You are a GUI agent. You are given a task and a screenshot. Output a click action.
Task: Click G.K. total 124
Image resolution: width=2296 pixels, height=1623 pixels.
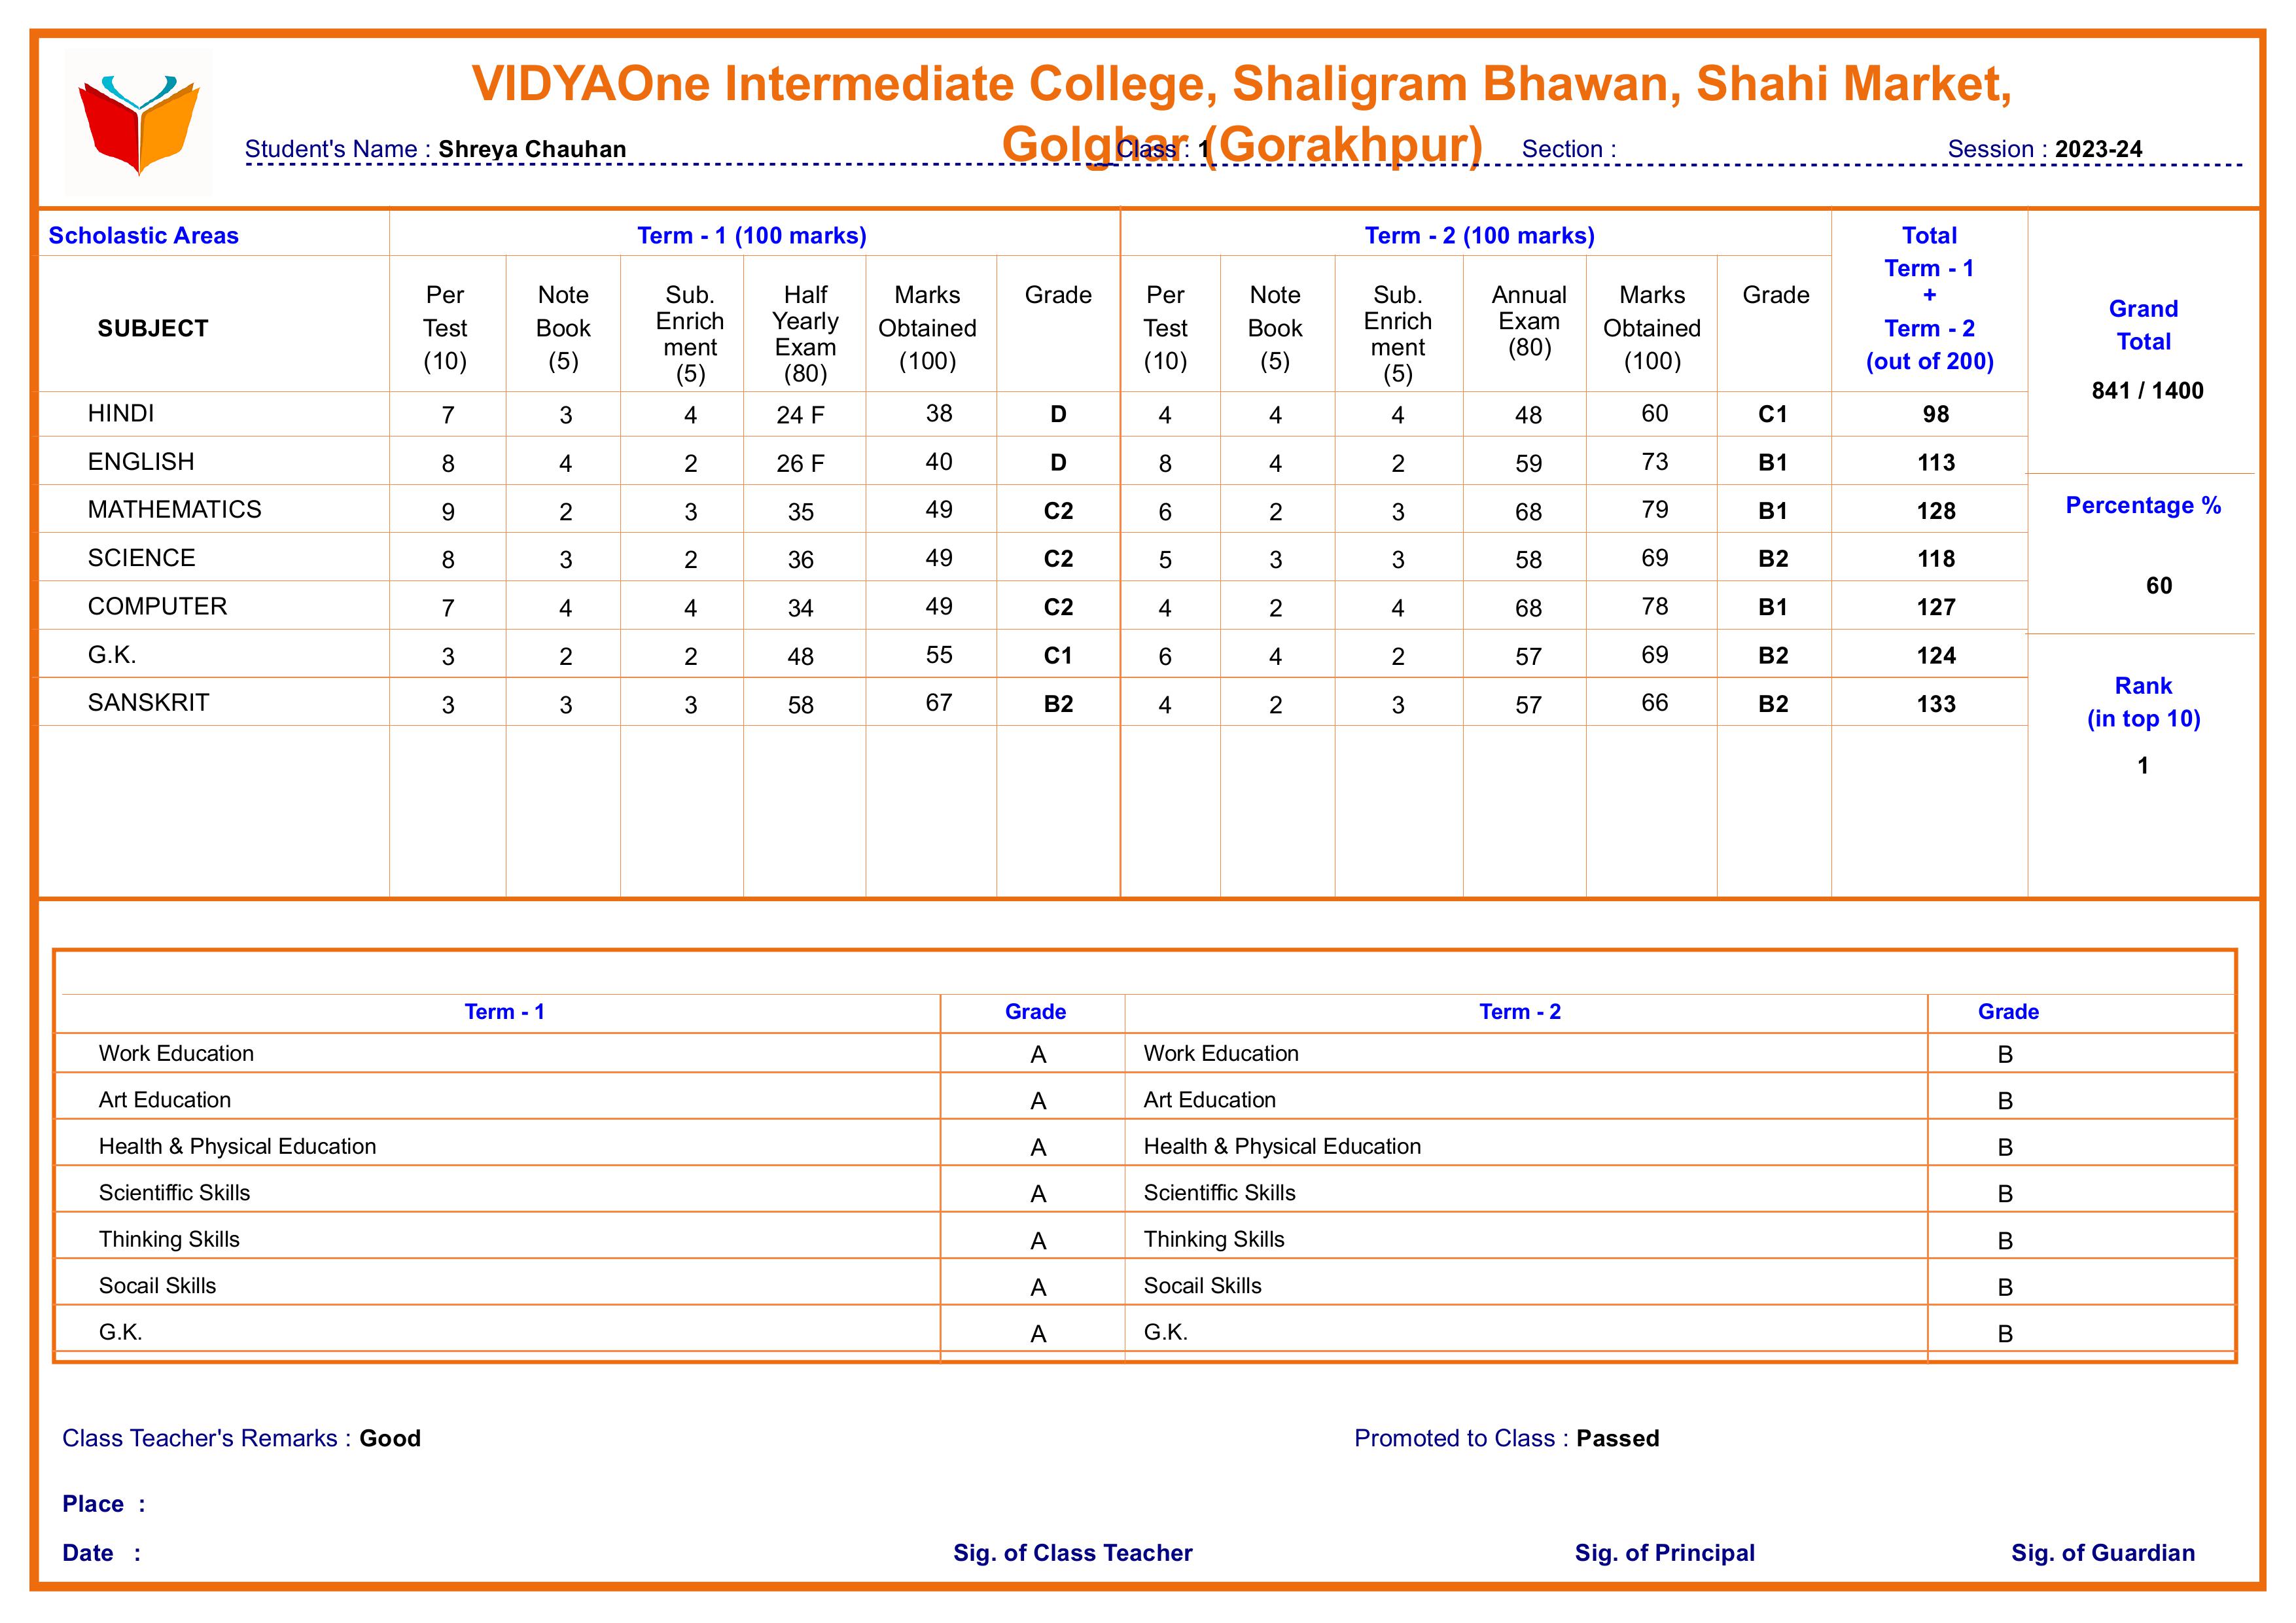point(1936,655)
